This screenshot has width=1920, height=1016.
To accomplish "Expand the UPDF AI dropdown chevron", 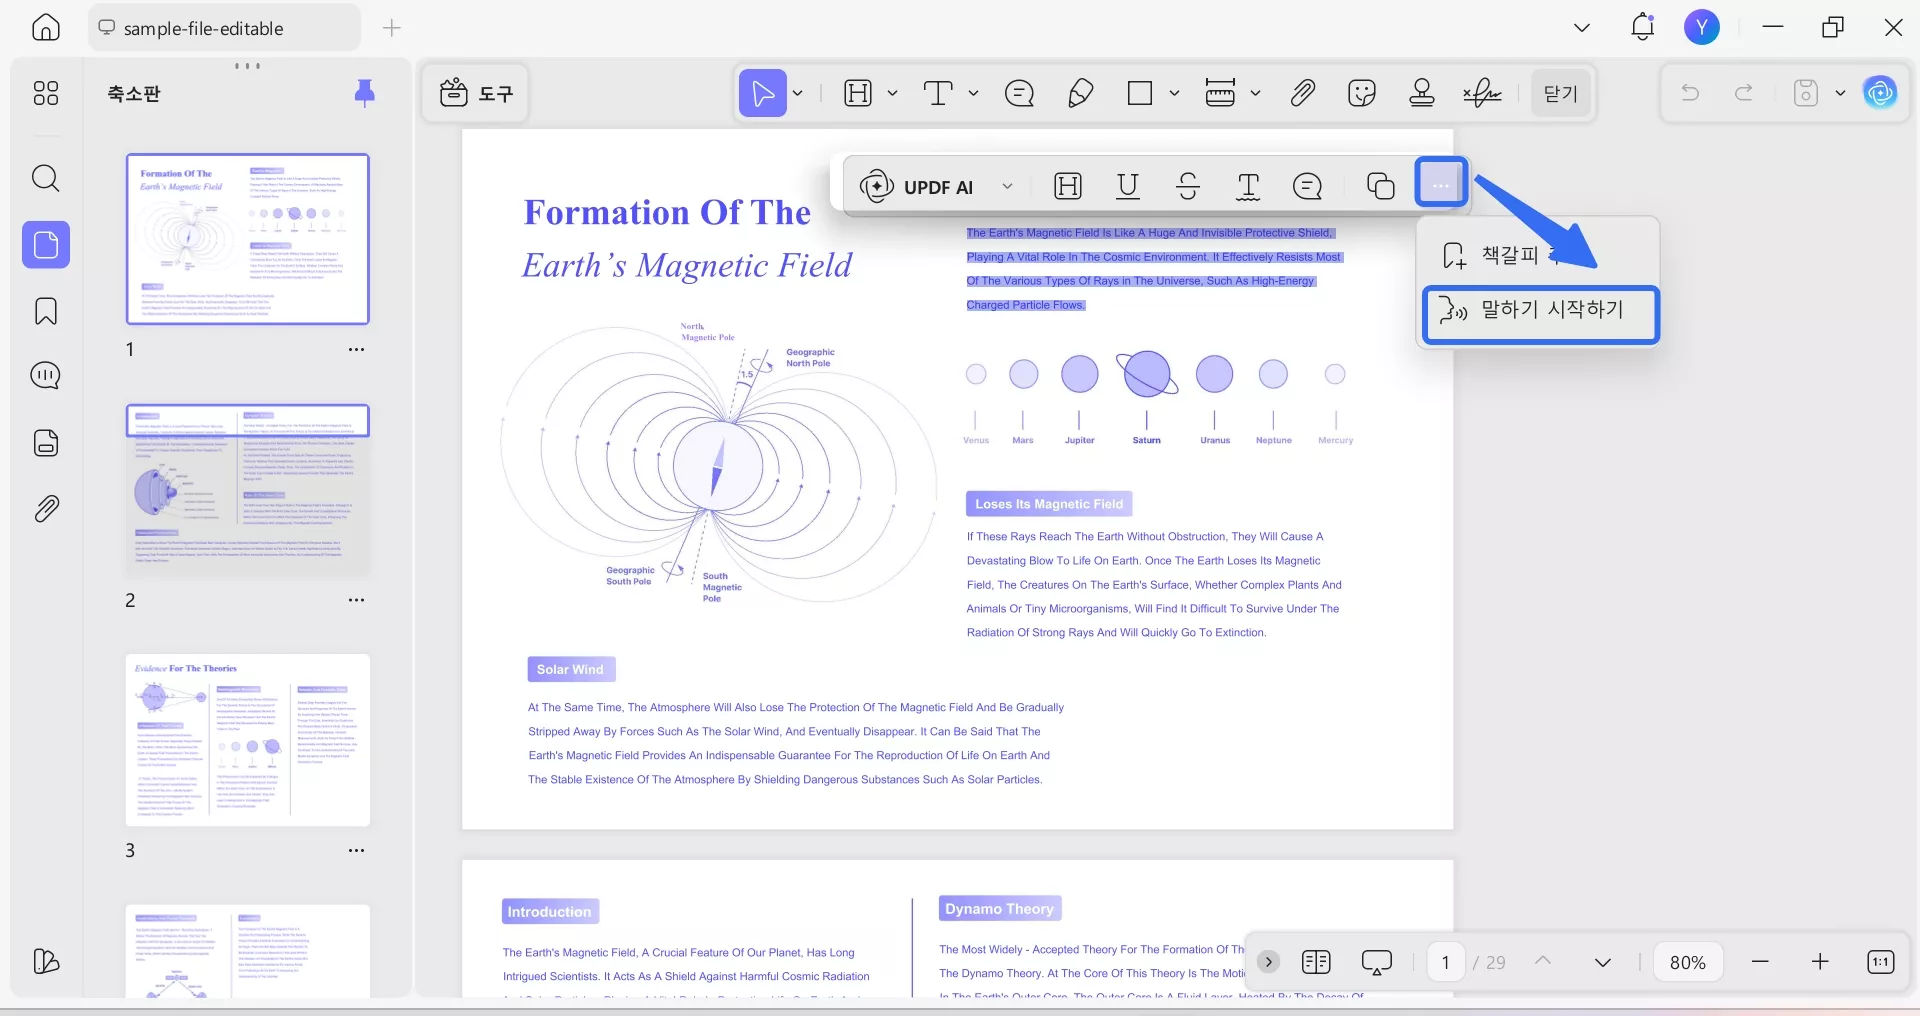I will pyautogui.click(x=1008, y=186).
